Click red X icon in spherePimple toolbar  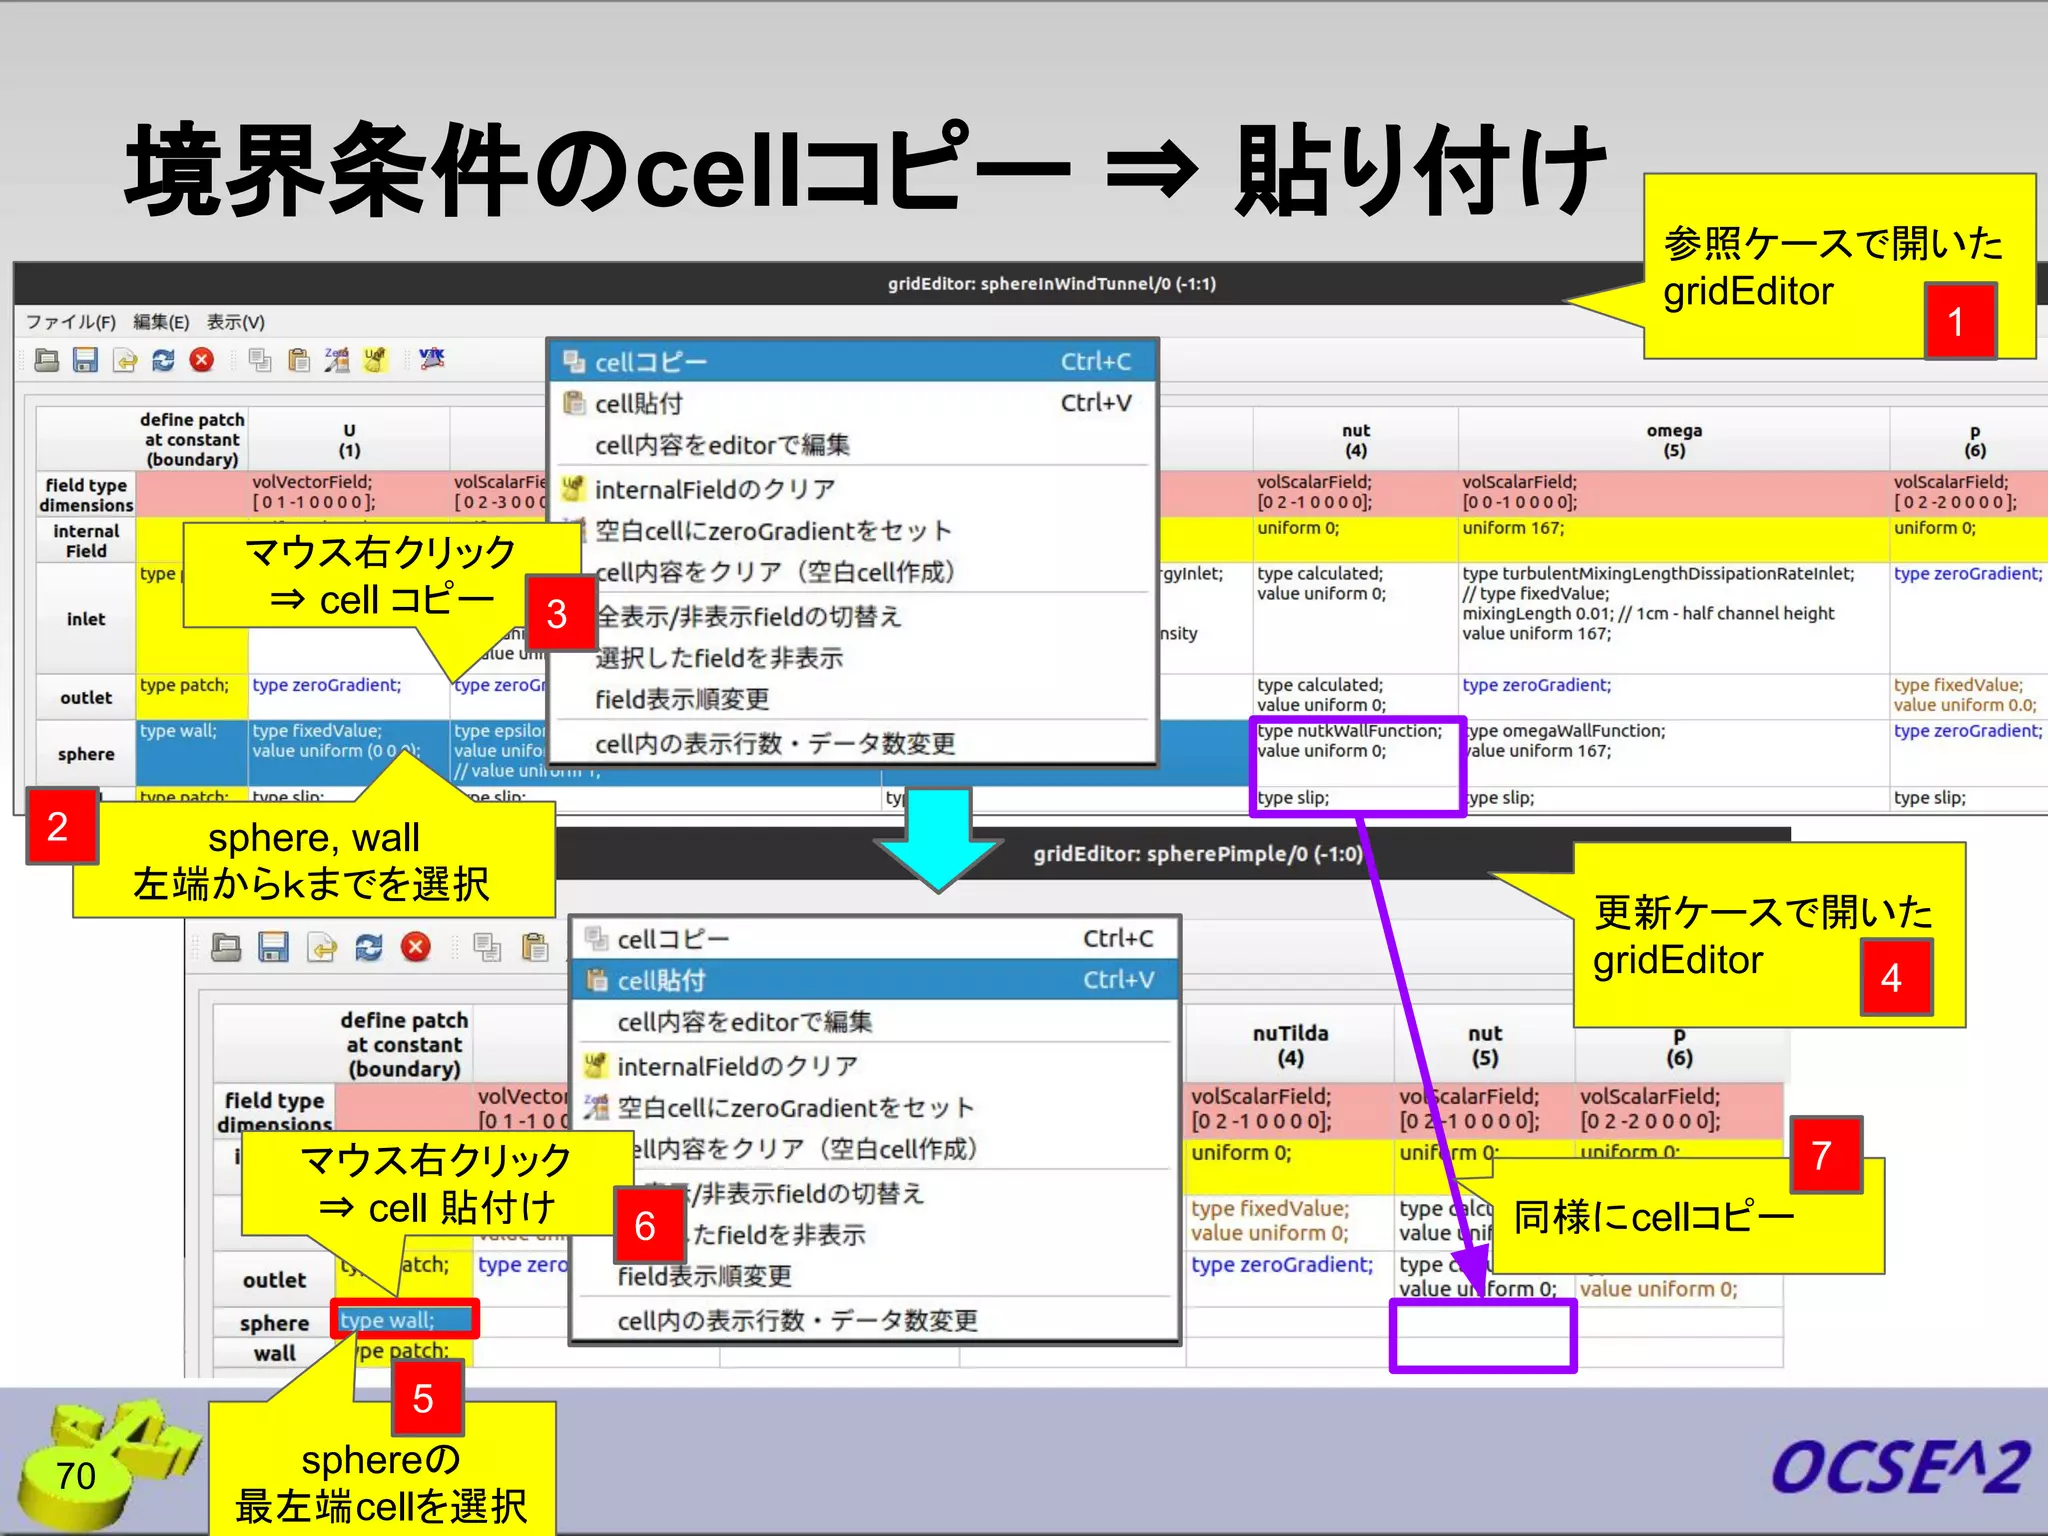tap(416, 947)
